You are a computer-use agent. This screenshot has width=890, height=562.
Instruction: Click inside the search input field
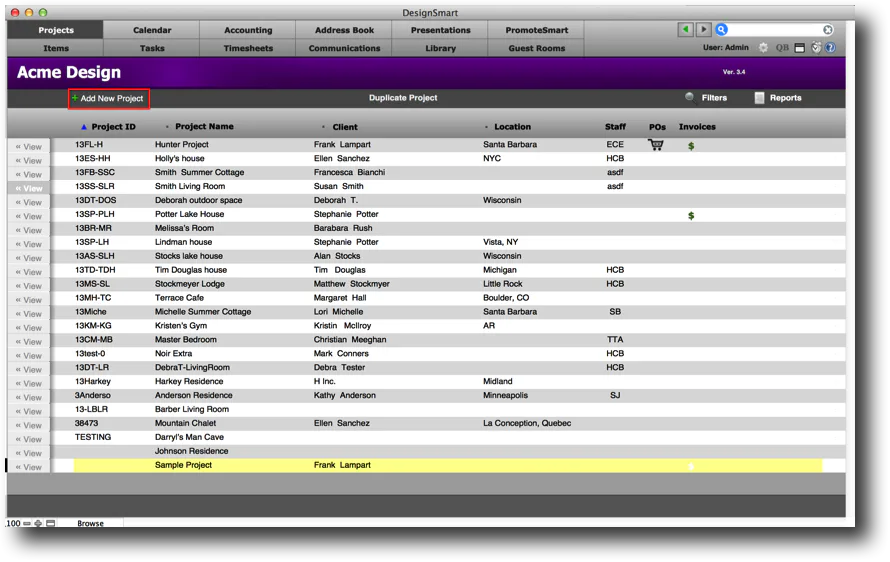(775, 30)
